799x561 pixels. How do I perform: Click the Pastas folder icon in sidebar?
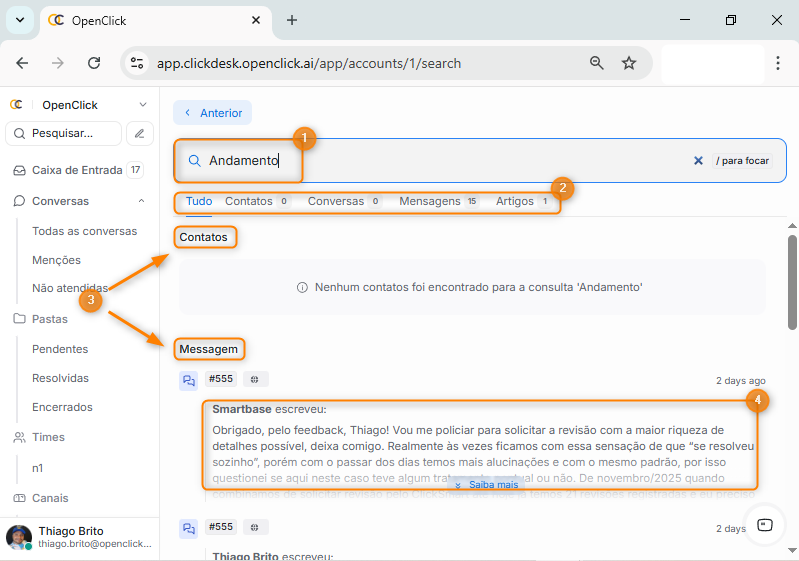(x=19, y=319)
